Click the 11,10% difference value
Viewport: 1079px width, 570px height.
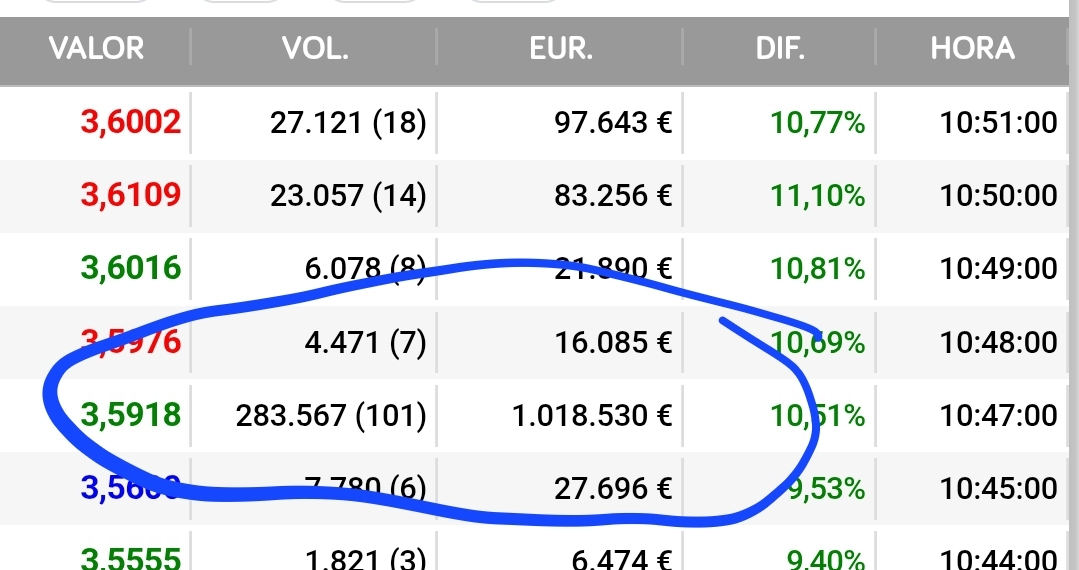[x=818, y=196]
